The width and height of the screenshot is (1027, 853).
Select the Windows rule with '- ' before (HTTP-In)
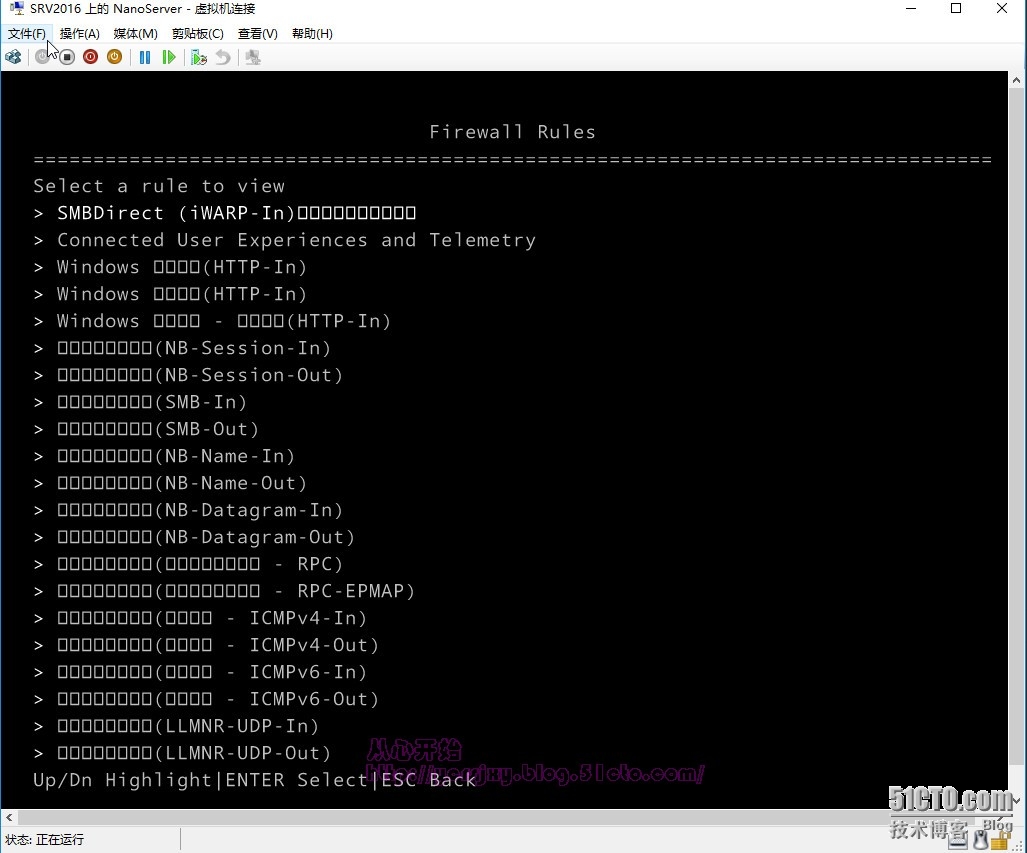pyautogui.click(x=212, y=321)
